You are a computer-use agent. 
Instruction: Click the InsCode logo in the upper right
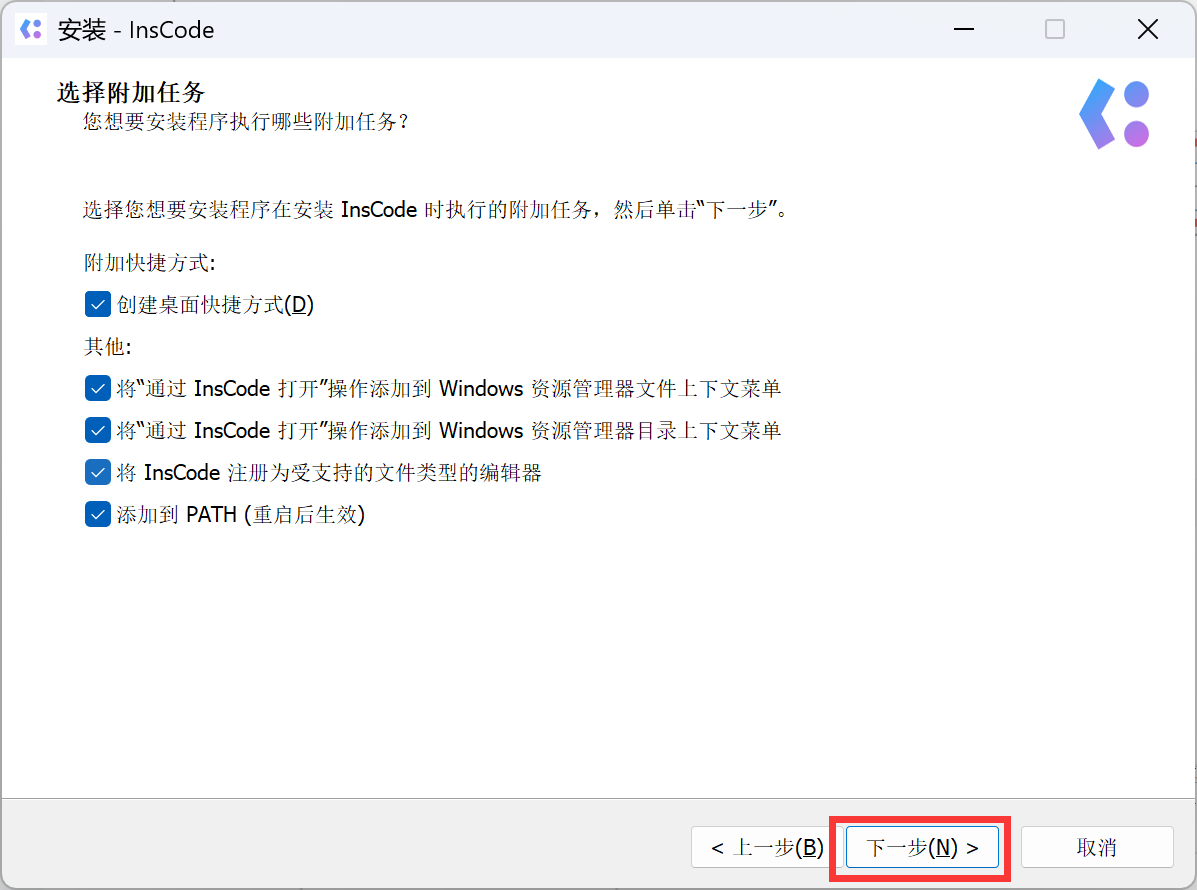(1114, 113)
